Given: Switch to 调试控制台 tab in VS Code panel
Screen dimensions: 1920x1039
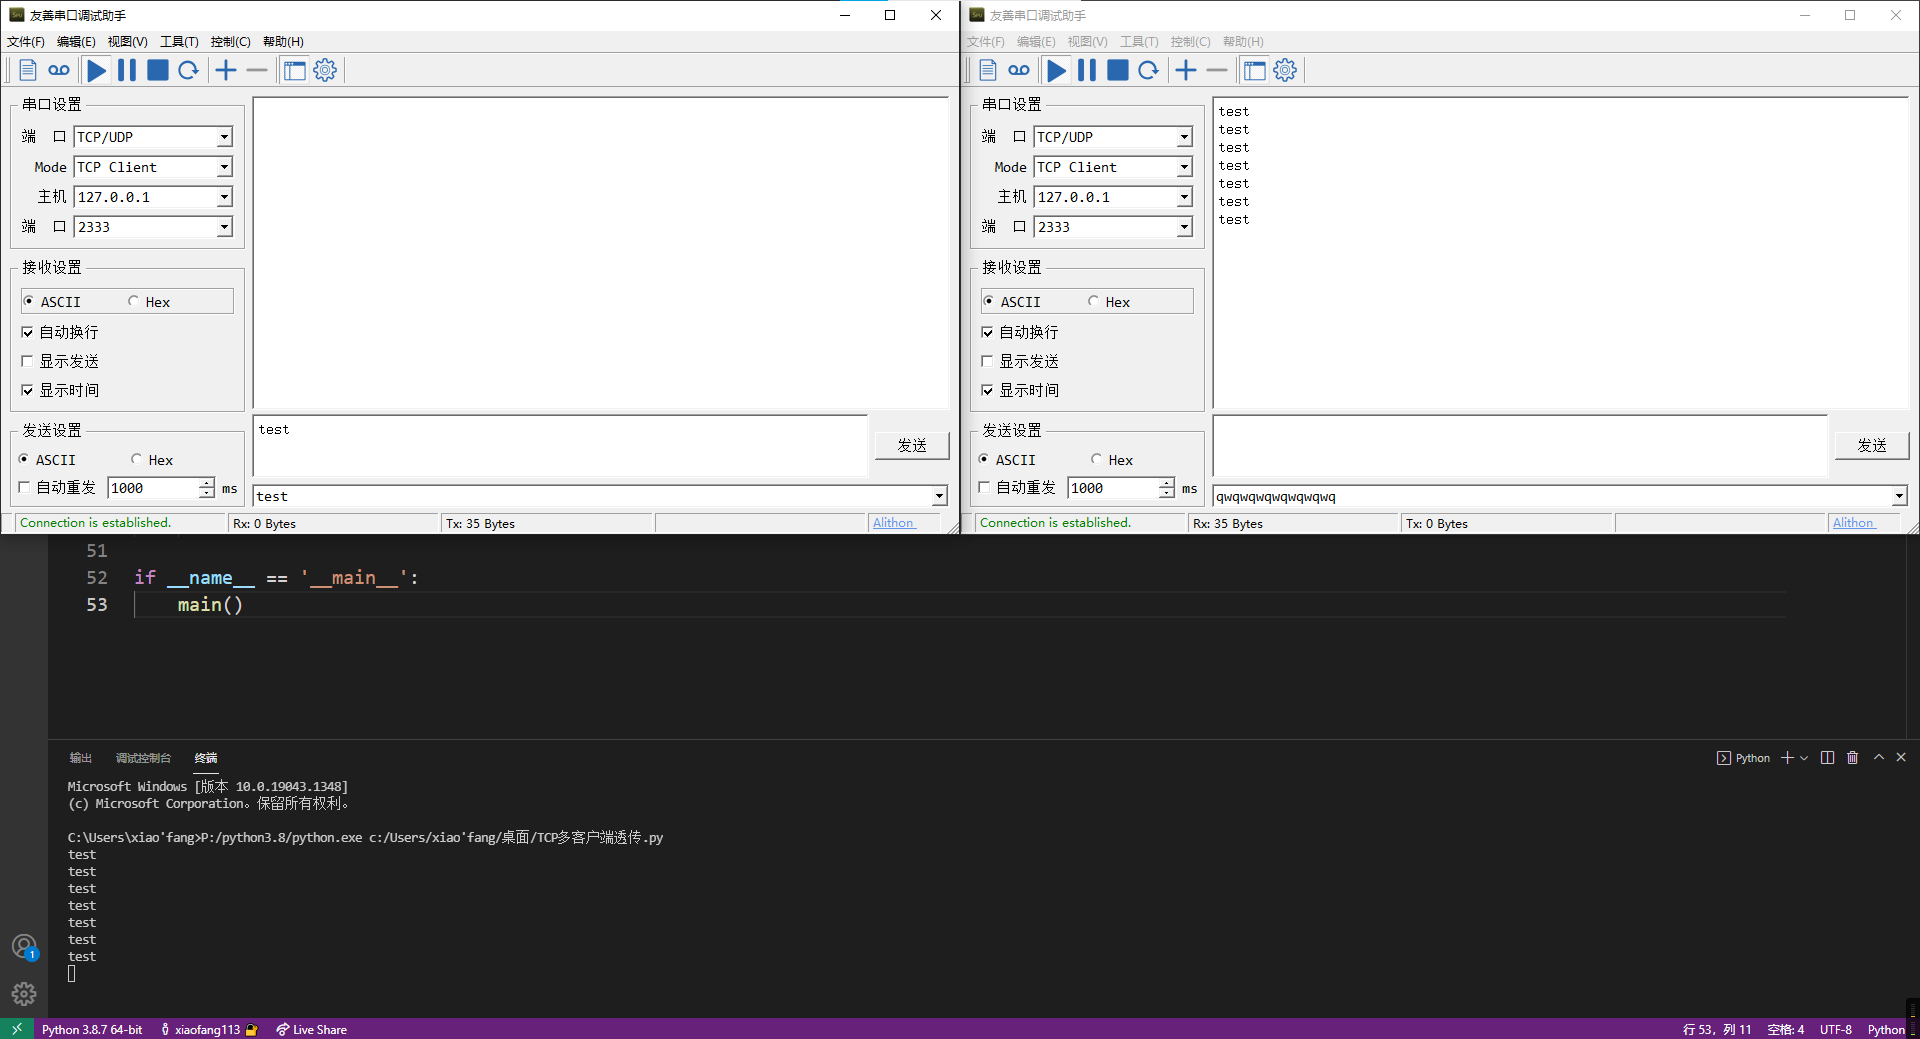Looking at the screenshot, I should 143,758.
